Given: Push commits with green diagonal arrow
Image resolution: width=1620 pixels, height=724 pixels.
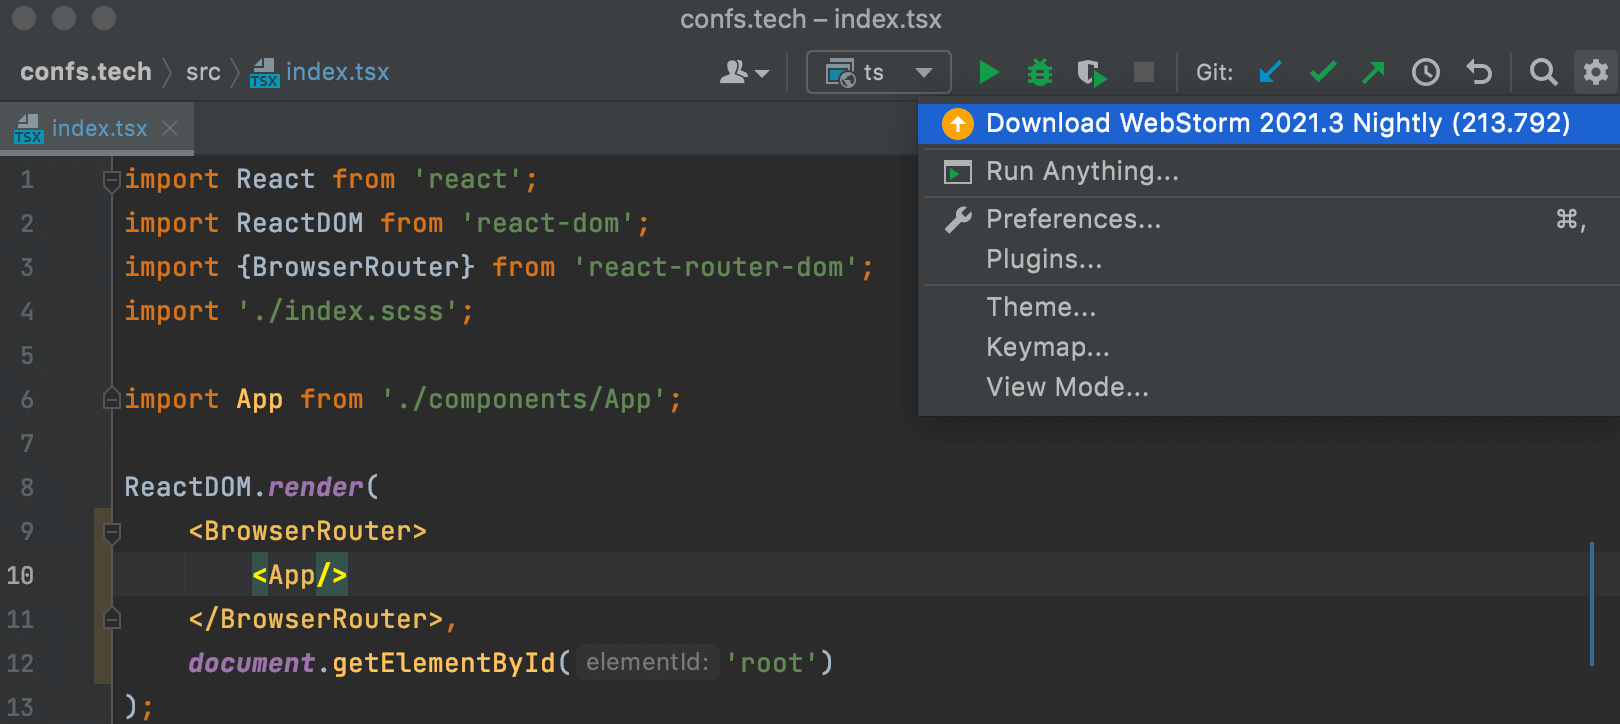Looking at the screenshot, I should [1374, 72].
